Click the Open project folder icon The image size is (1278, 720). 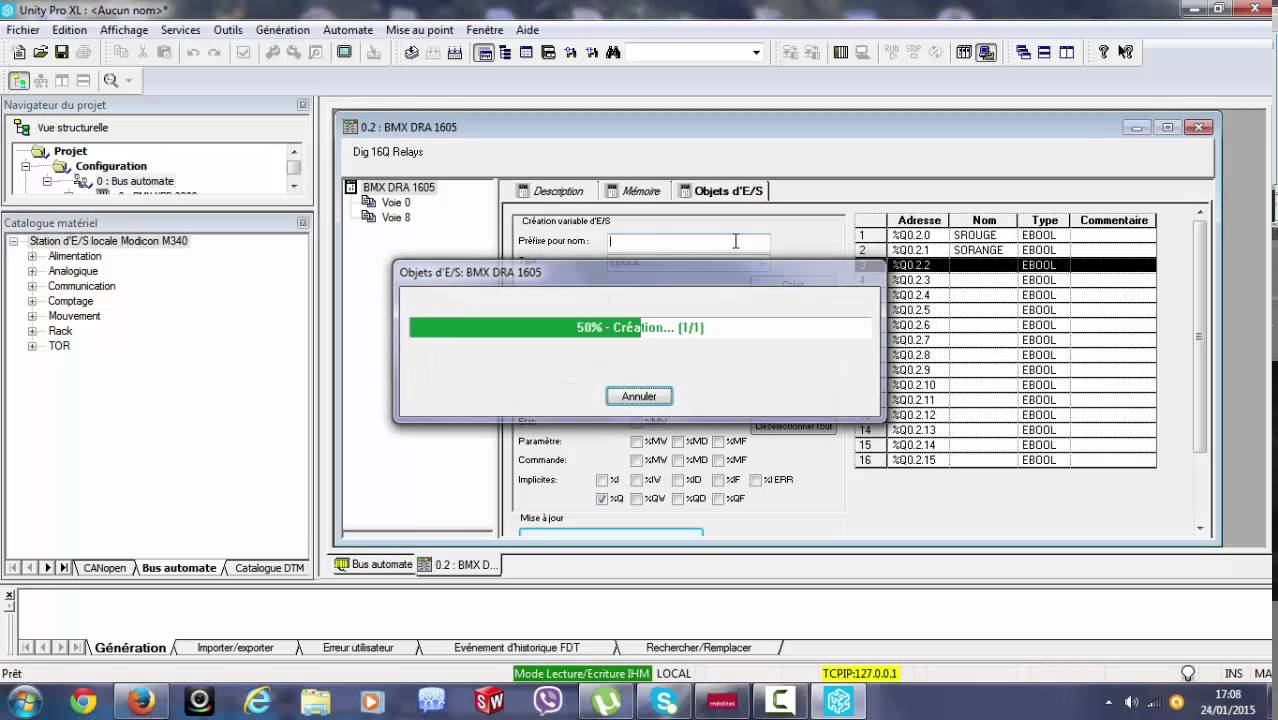tap(41, 52)
